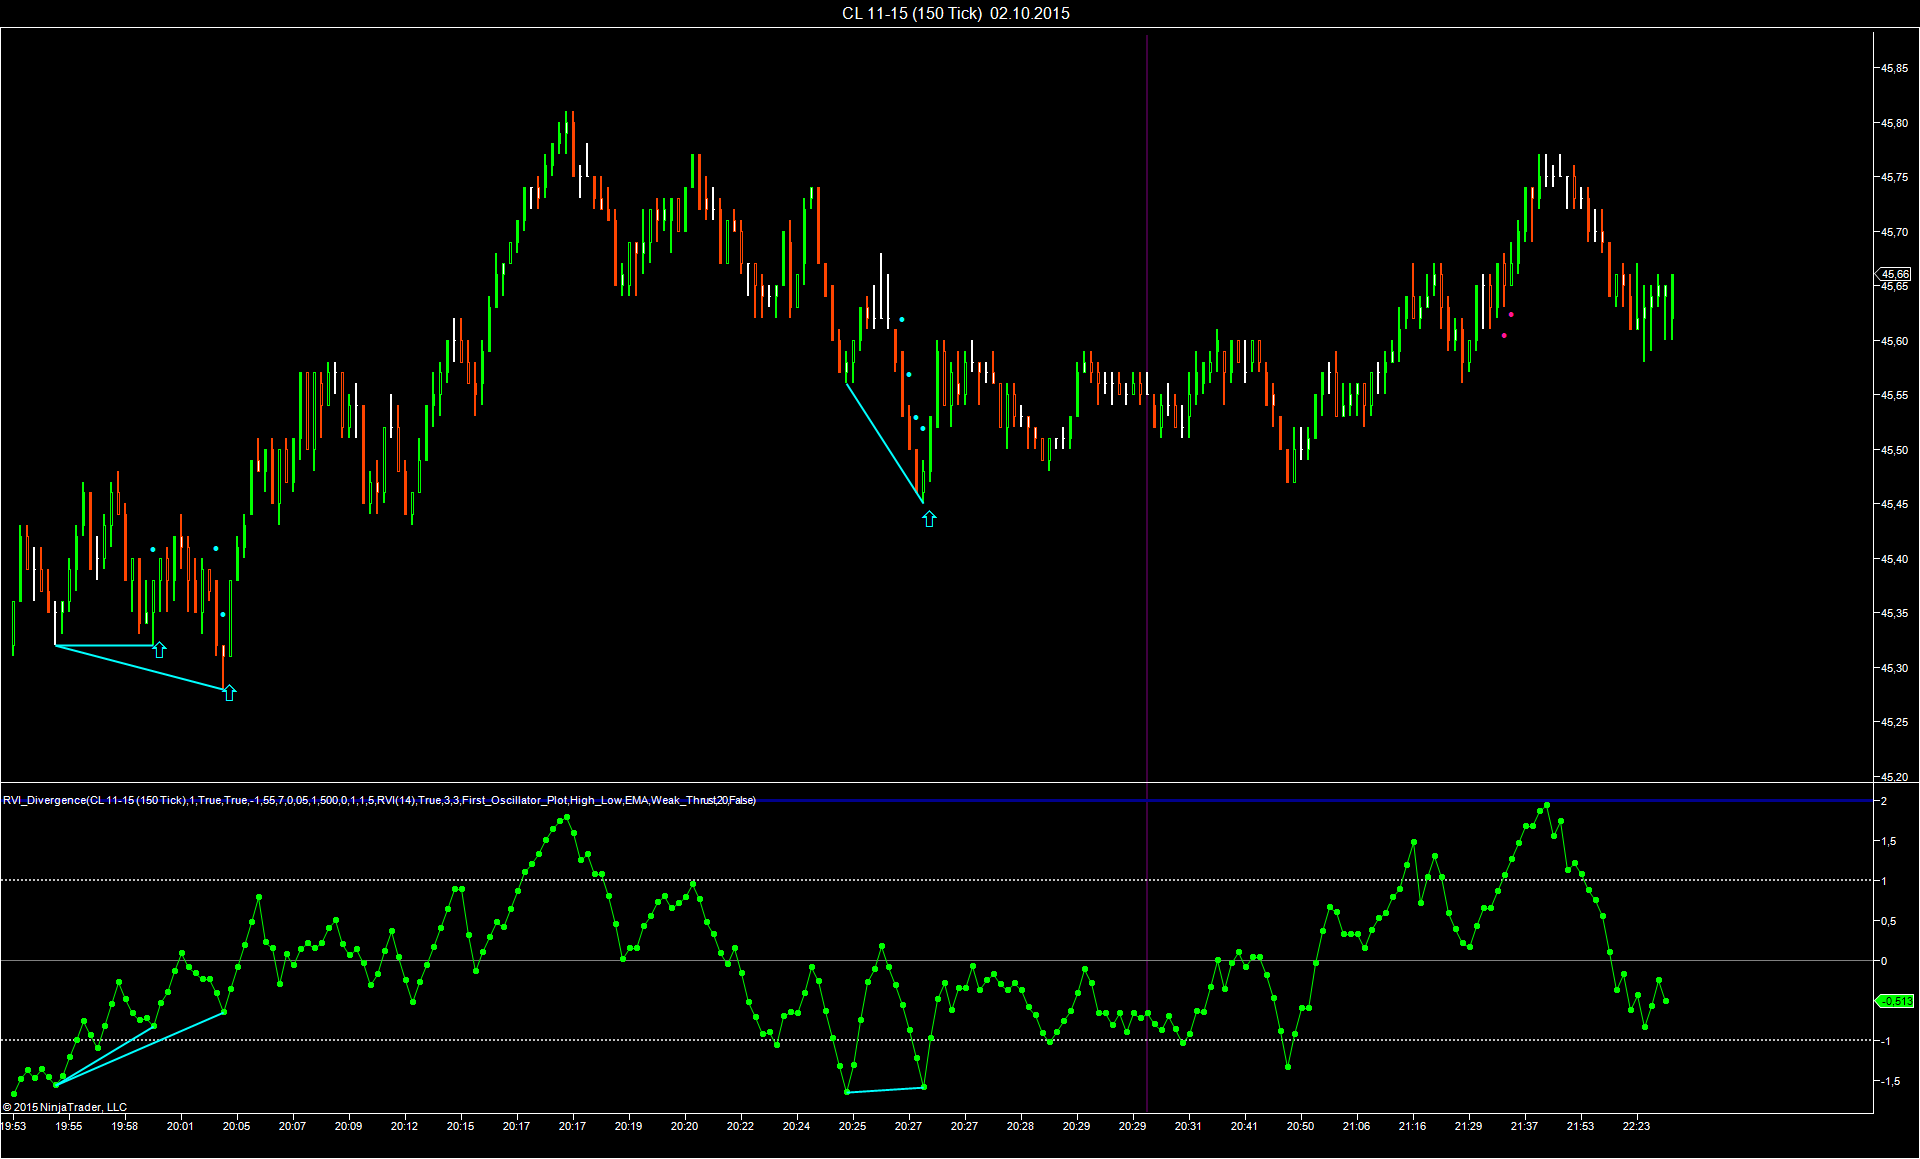Click the NinjaTrader copyright text

click(x=65, y=1107)
